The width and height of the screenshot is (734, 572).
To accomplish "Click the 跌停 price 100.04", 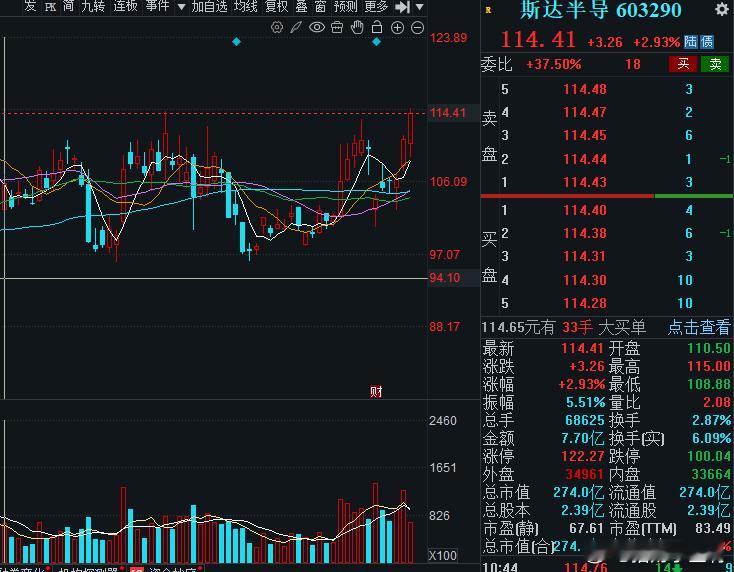I will pos(709,456).
